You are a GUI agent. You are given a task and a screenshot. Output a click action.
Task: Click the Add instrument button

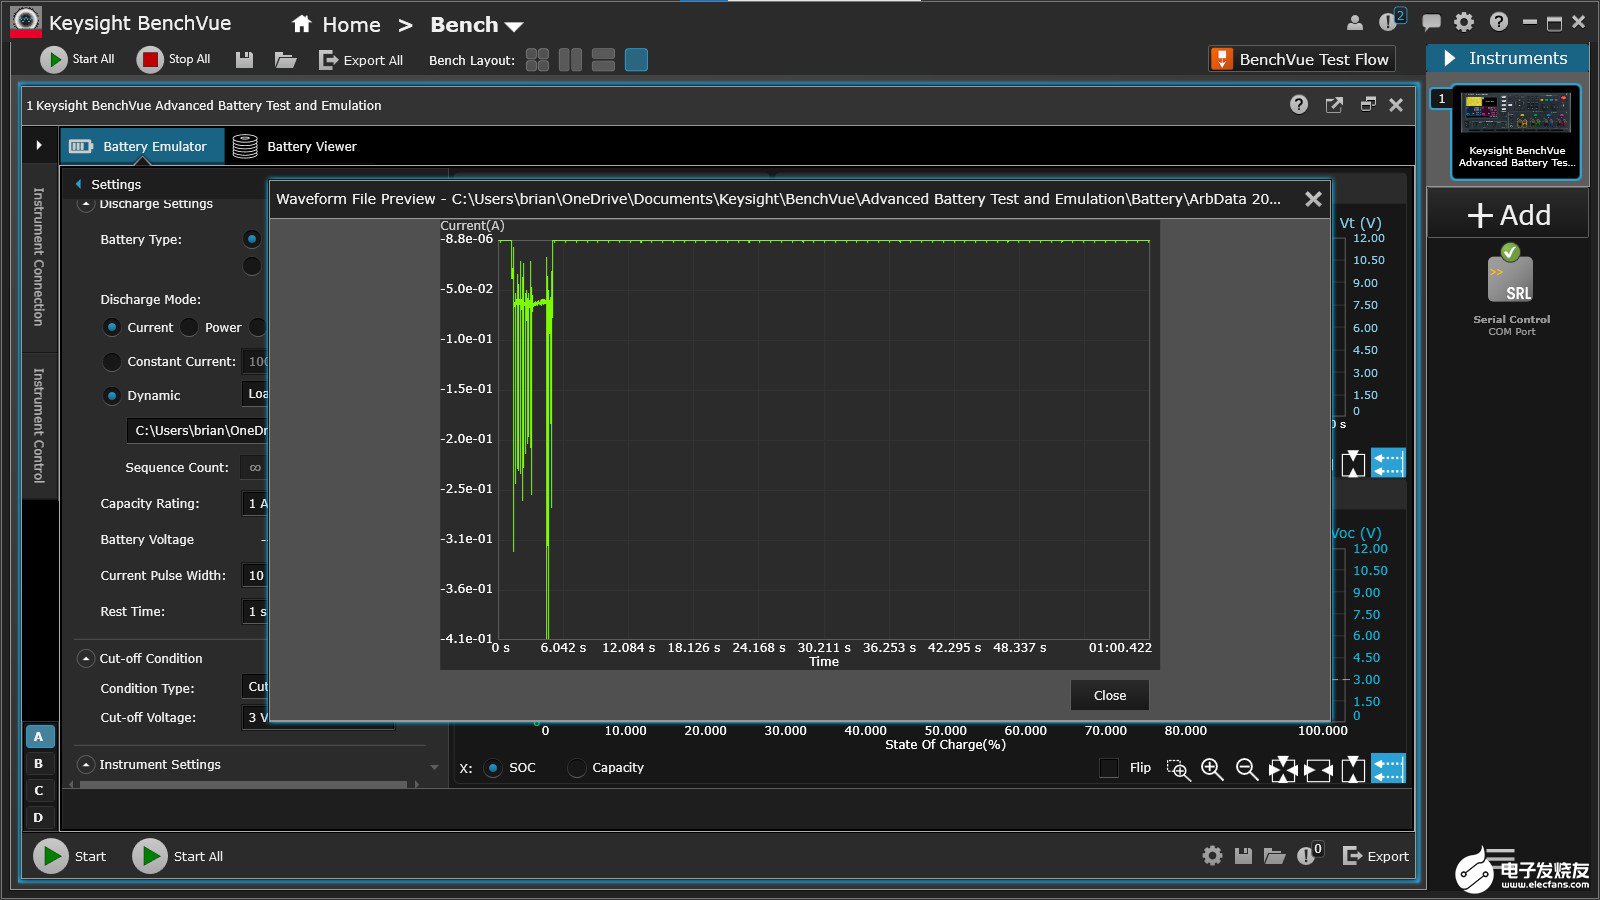(1508, 215)
